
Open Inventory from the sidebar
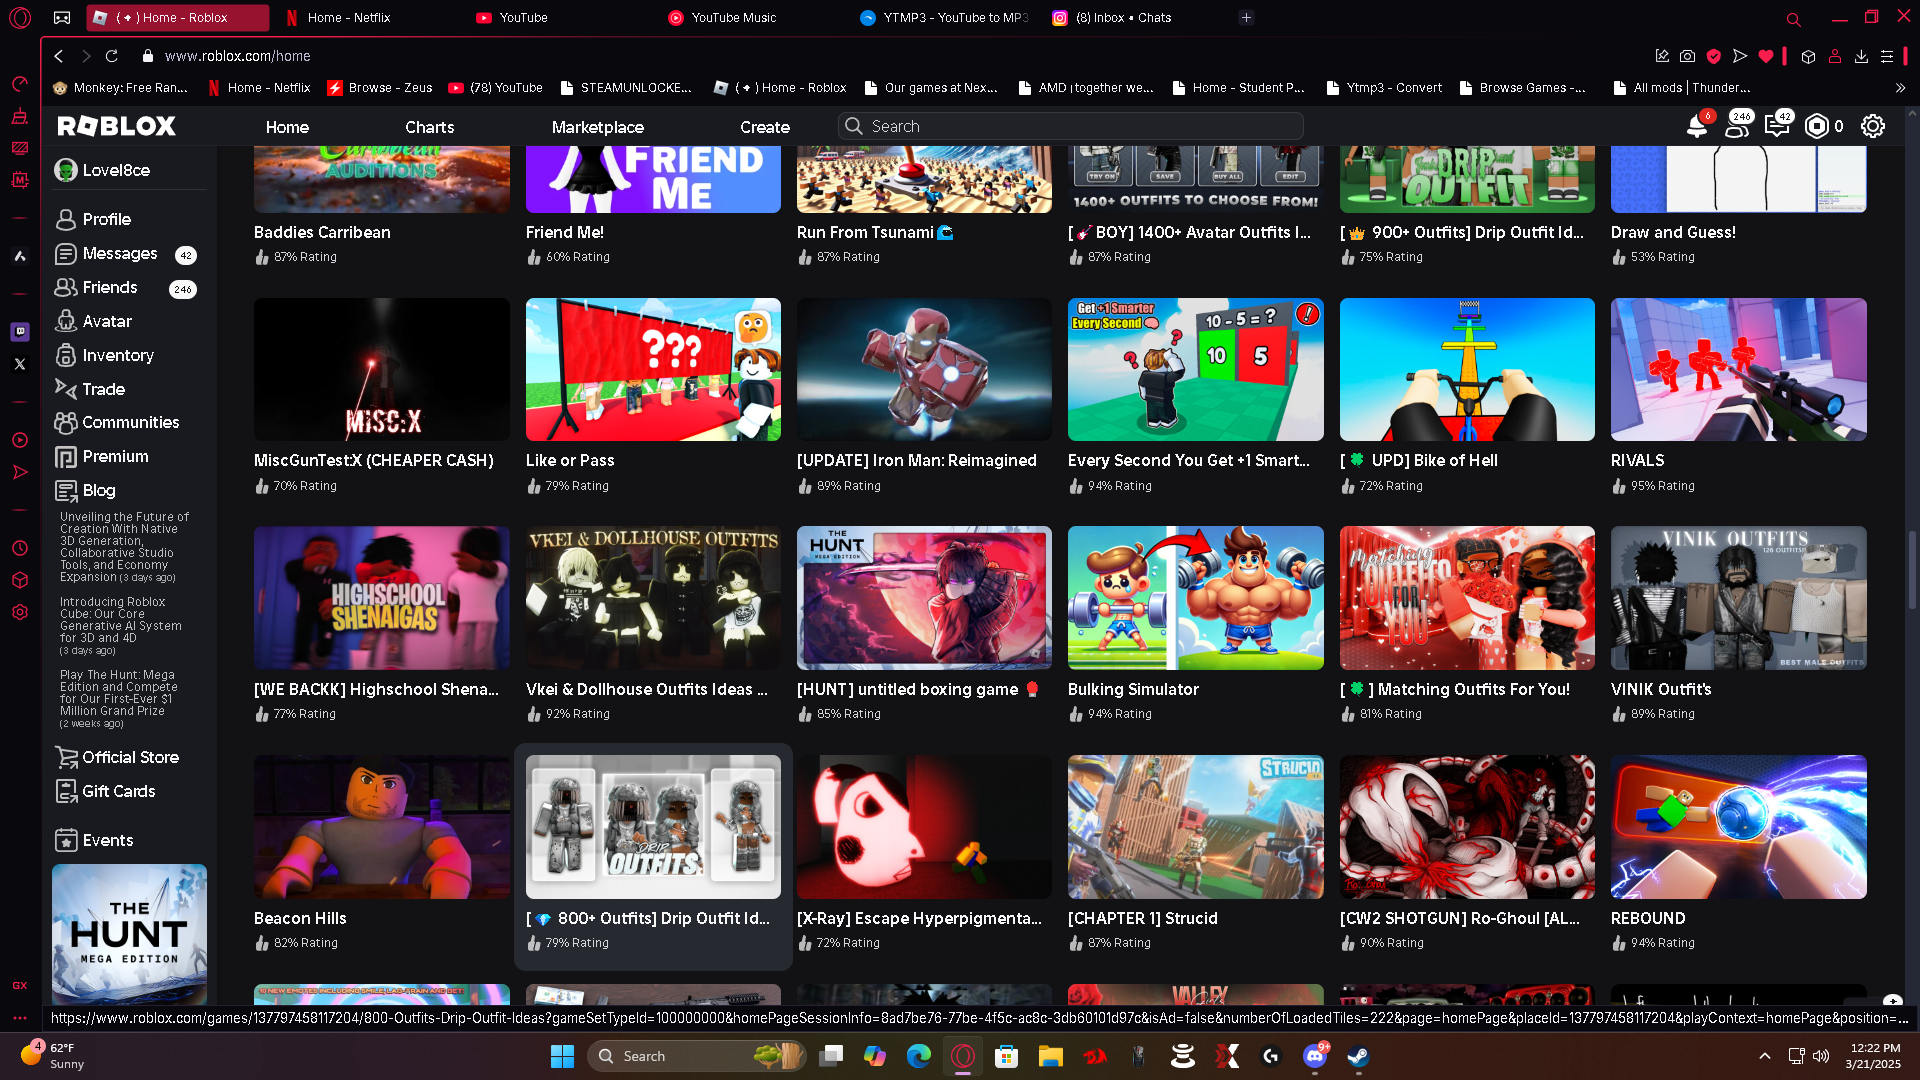[117, 355]
